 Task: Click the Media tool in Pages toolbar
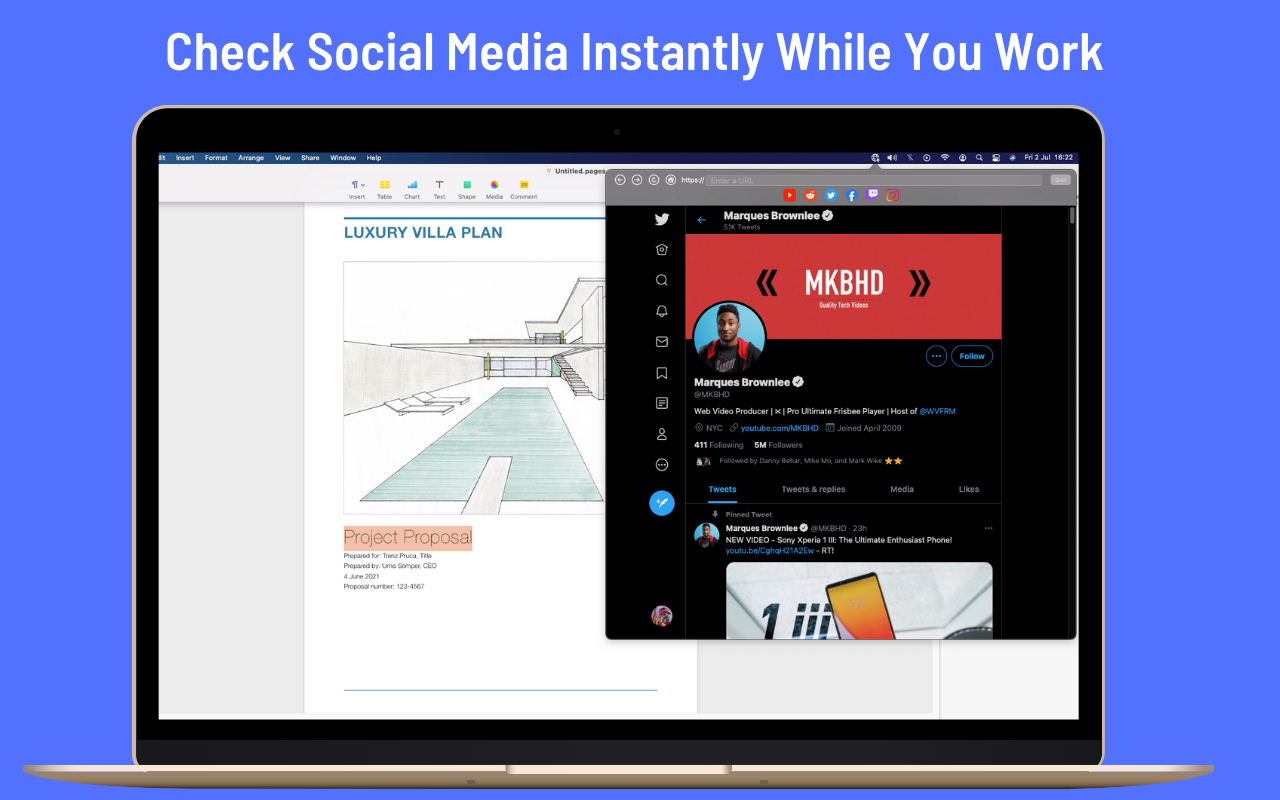click(494, 188)
